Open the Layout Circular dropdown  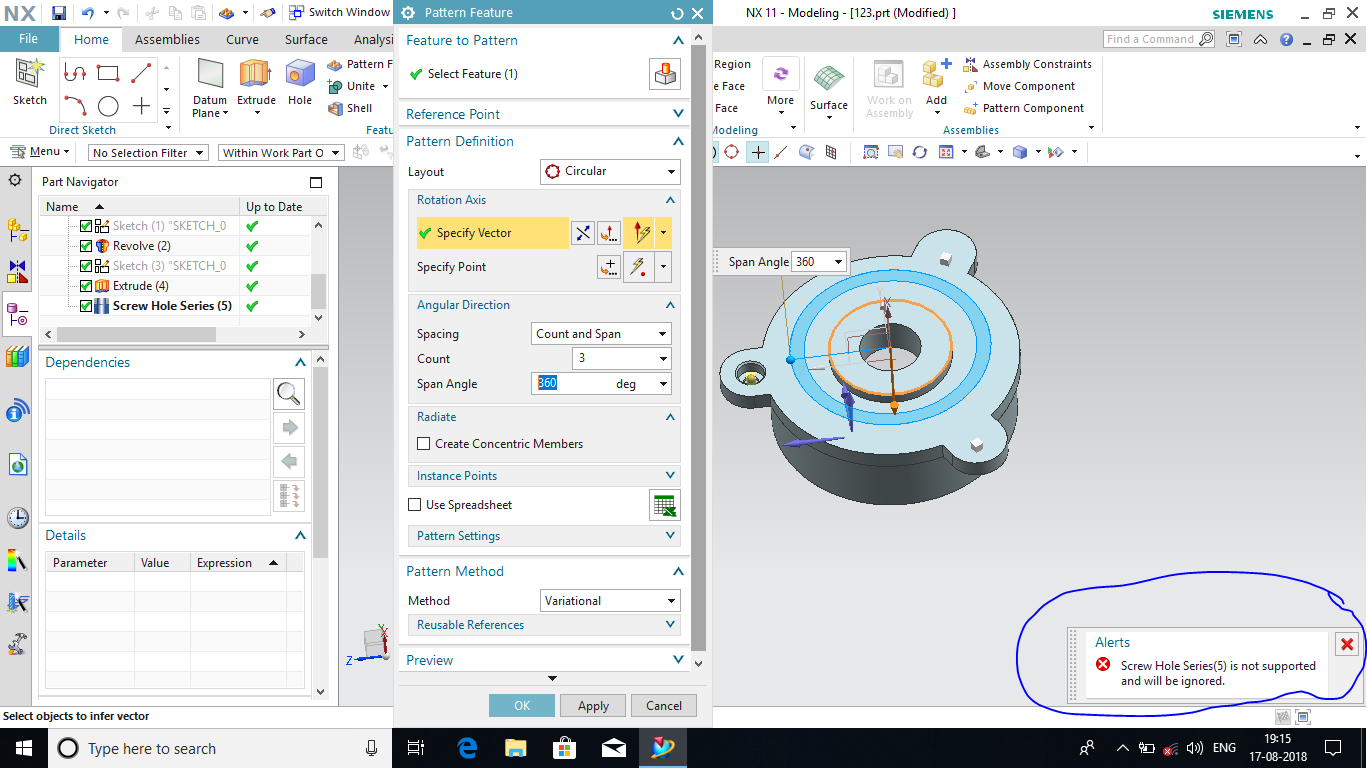click(x=610, y=171)
